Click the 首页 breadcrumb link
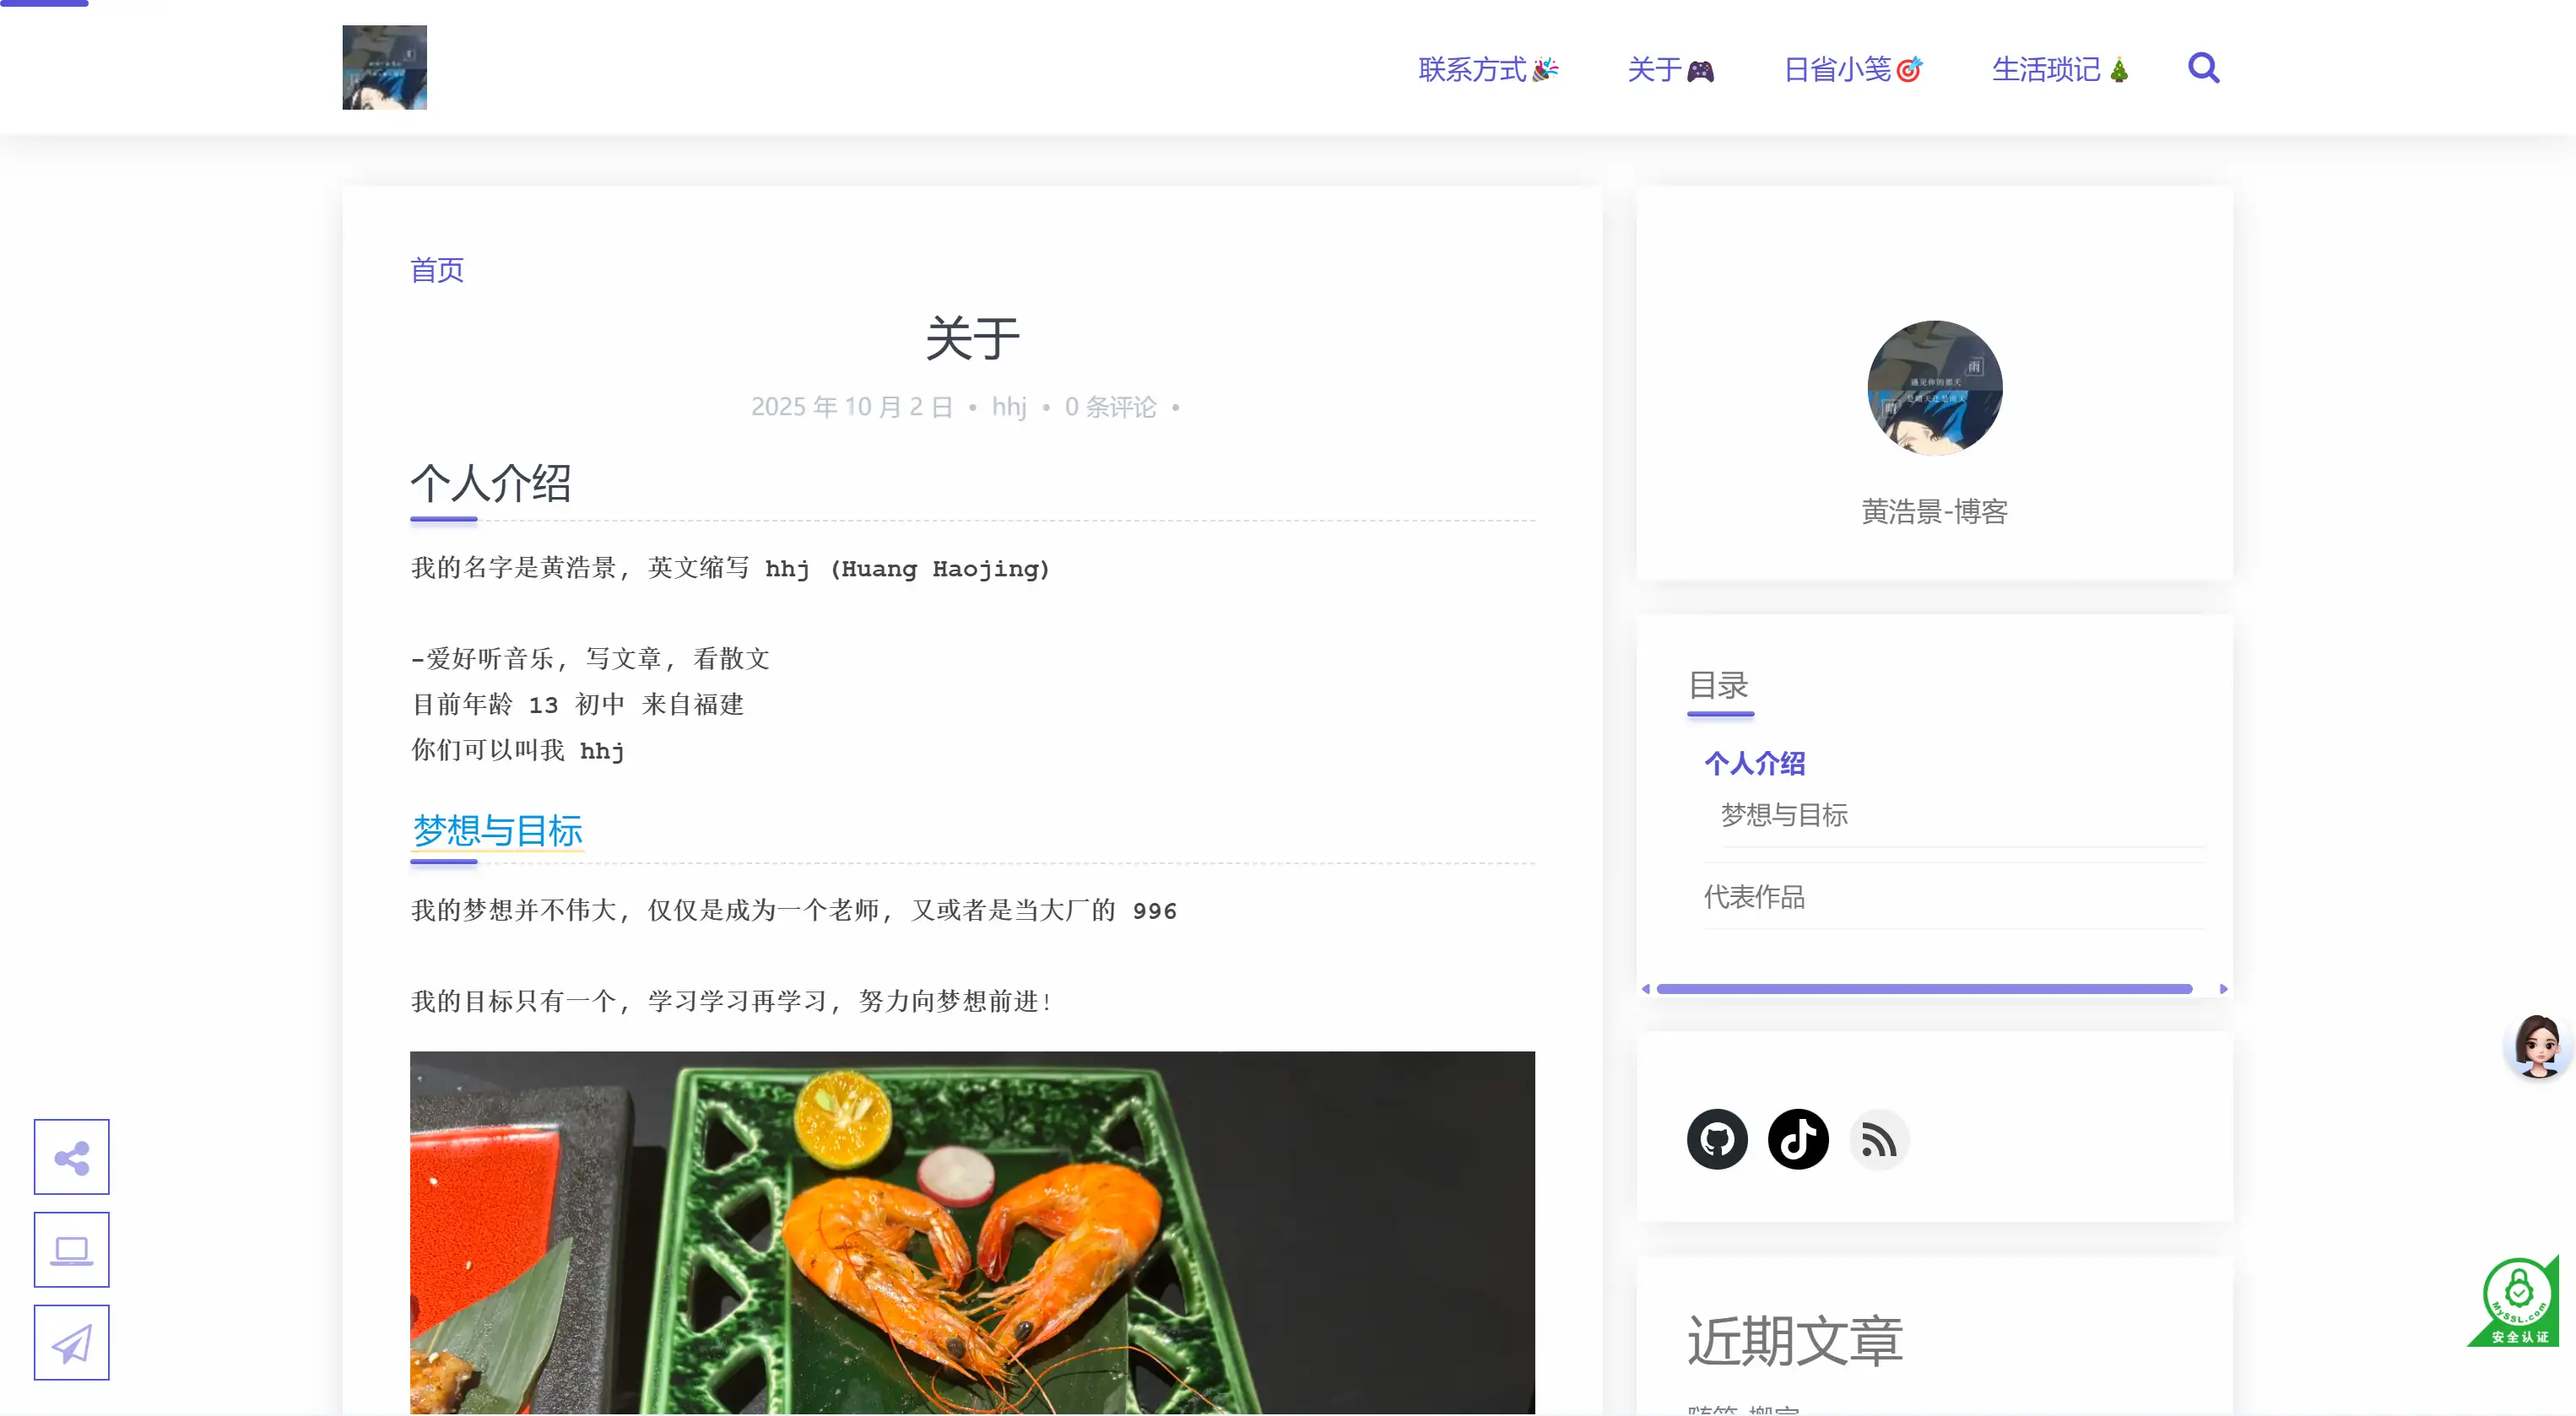This screenshot has height=1416, width=2576. 437,270
